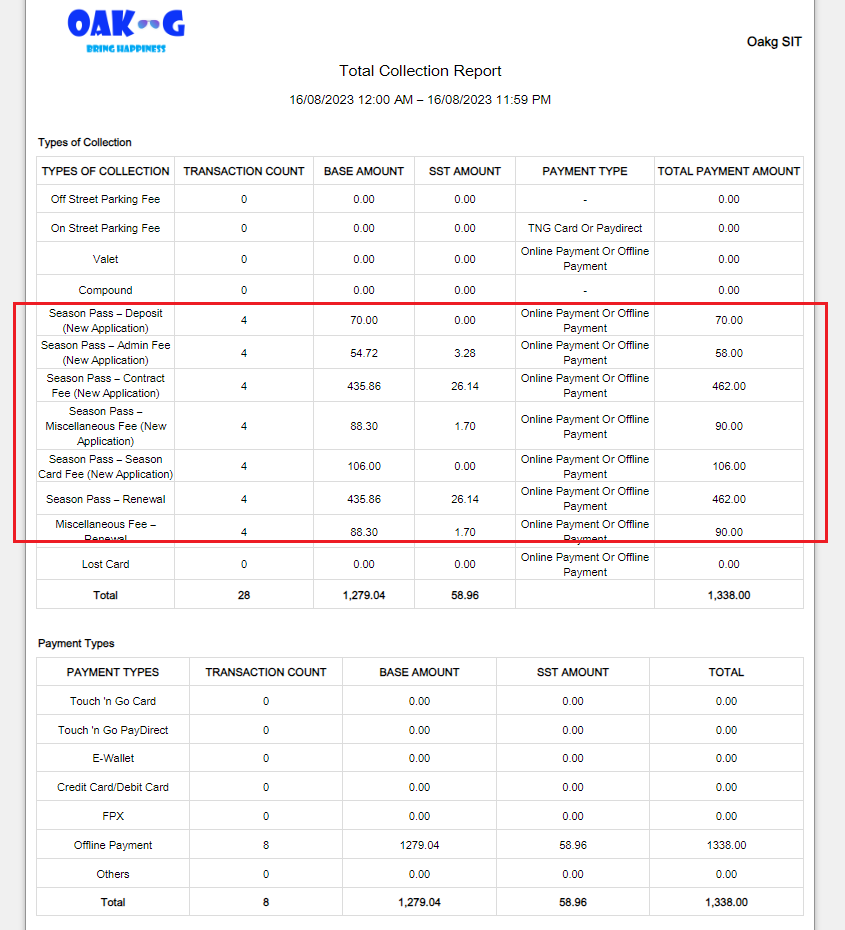
Task: Select the 'Off Street Parking Fee' row label
Action: pyautogui.click(x=106, y=199)
